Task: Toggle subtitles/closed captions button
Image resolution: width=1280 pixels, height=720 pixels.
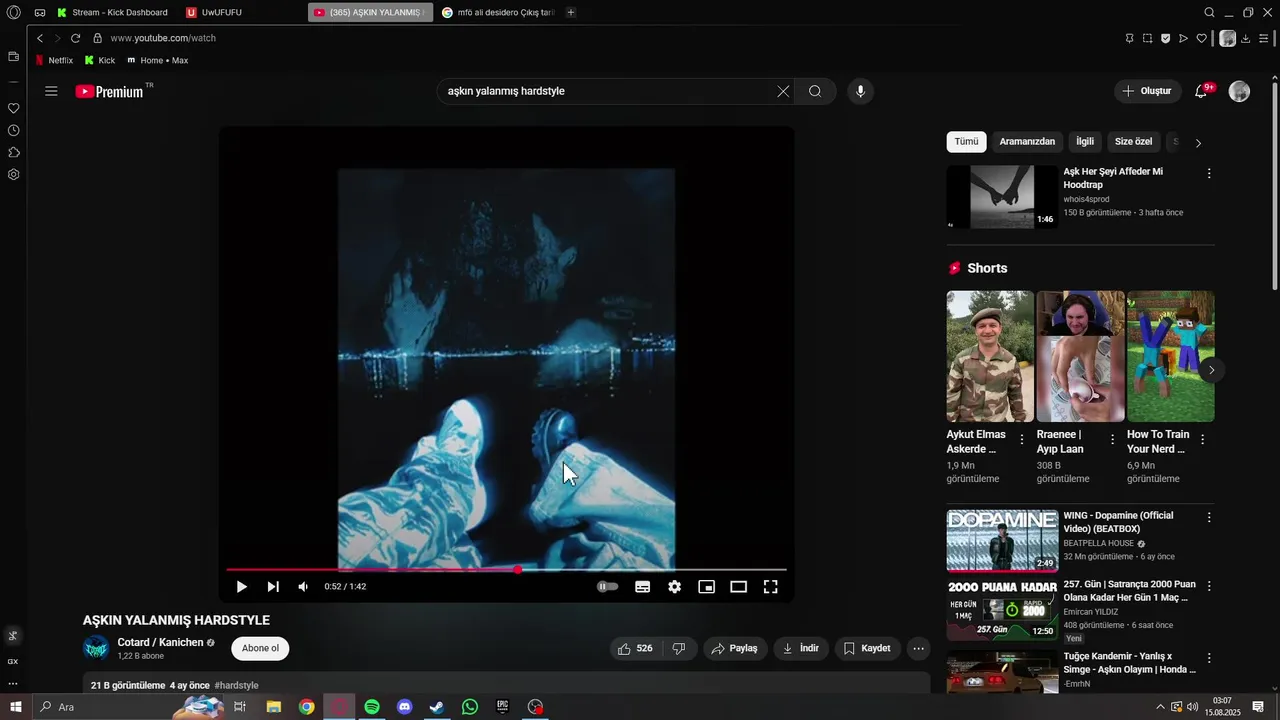Action: (643, 587)
